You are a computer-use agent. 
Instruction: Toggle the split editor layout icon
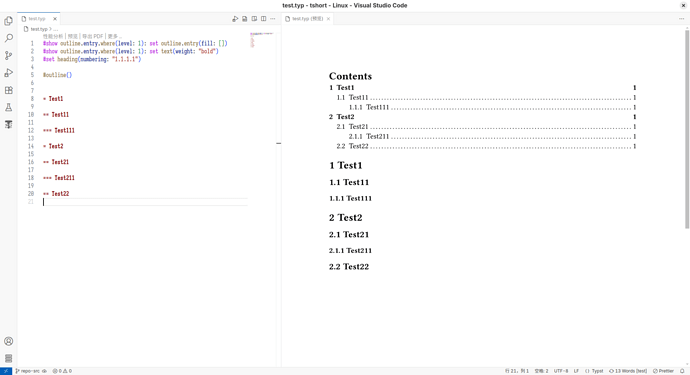(x=263, y=19)
